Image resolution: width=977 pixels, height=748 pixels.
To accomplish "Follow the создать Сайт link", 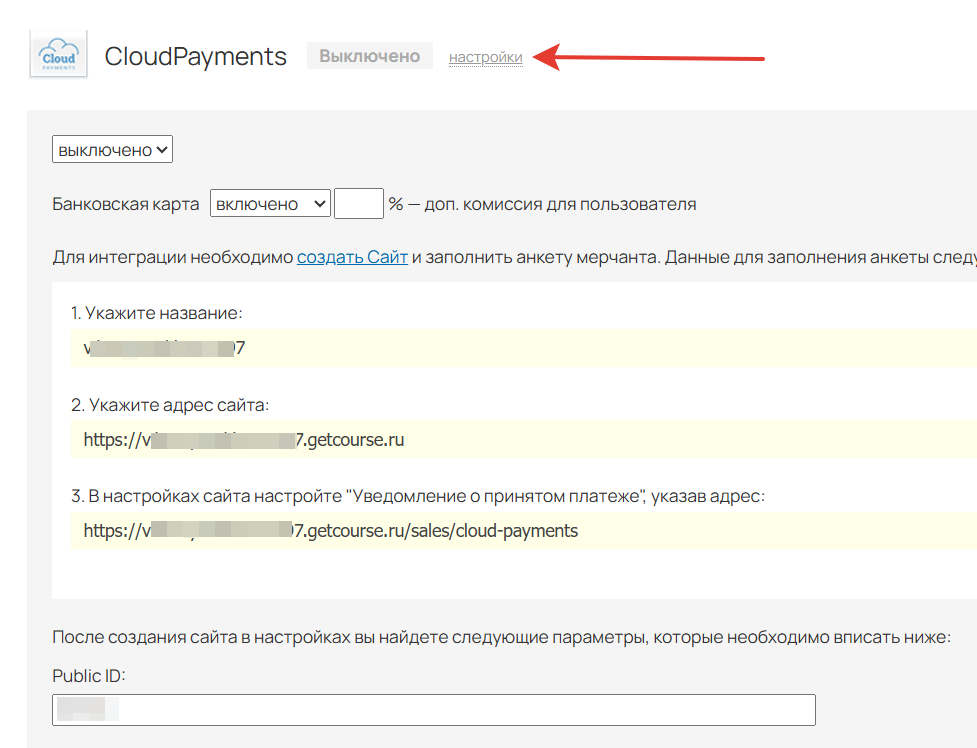I will click(352, 257).
